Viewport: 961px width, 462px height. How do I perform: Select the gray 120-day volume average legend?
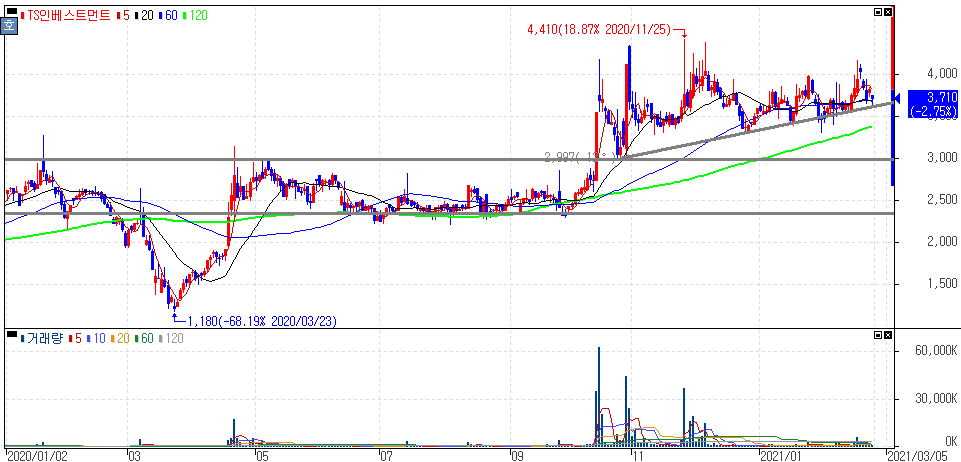172,338
